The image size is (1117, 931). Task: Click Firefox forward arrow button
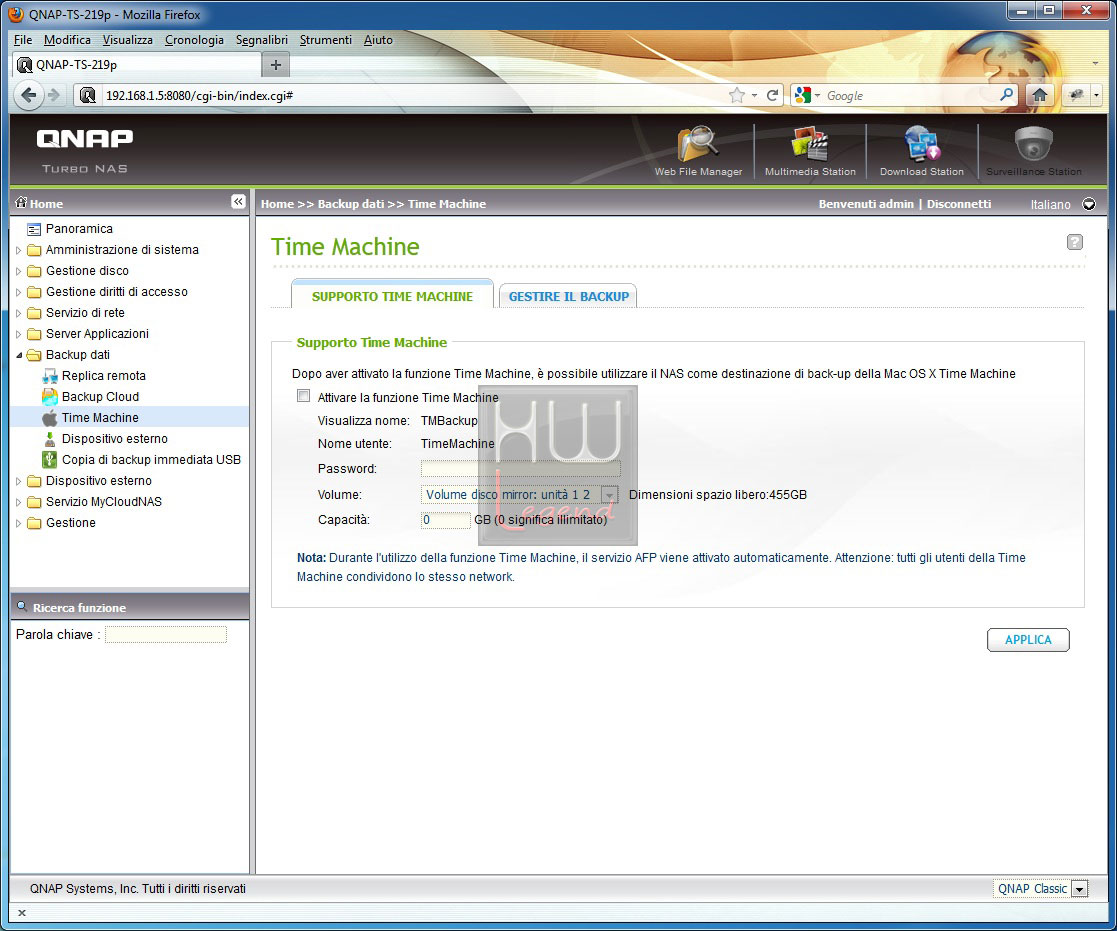point(54,95)
